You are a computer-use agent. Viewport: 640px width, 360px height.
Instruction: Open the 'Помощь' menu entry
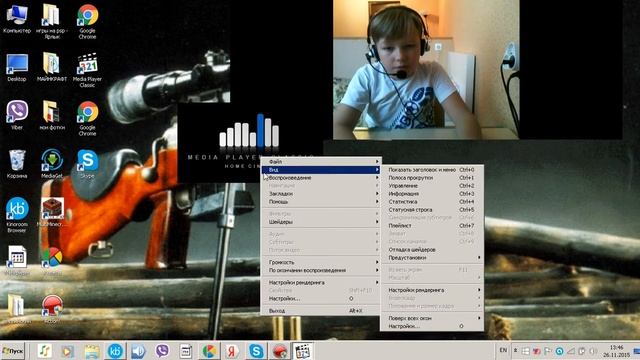321,202
